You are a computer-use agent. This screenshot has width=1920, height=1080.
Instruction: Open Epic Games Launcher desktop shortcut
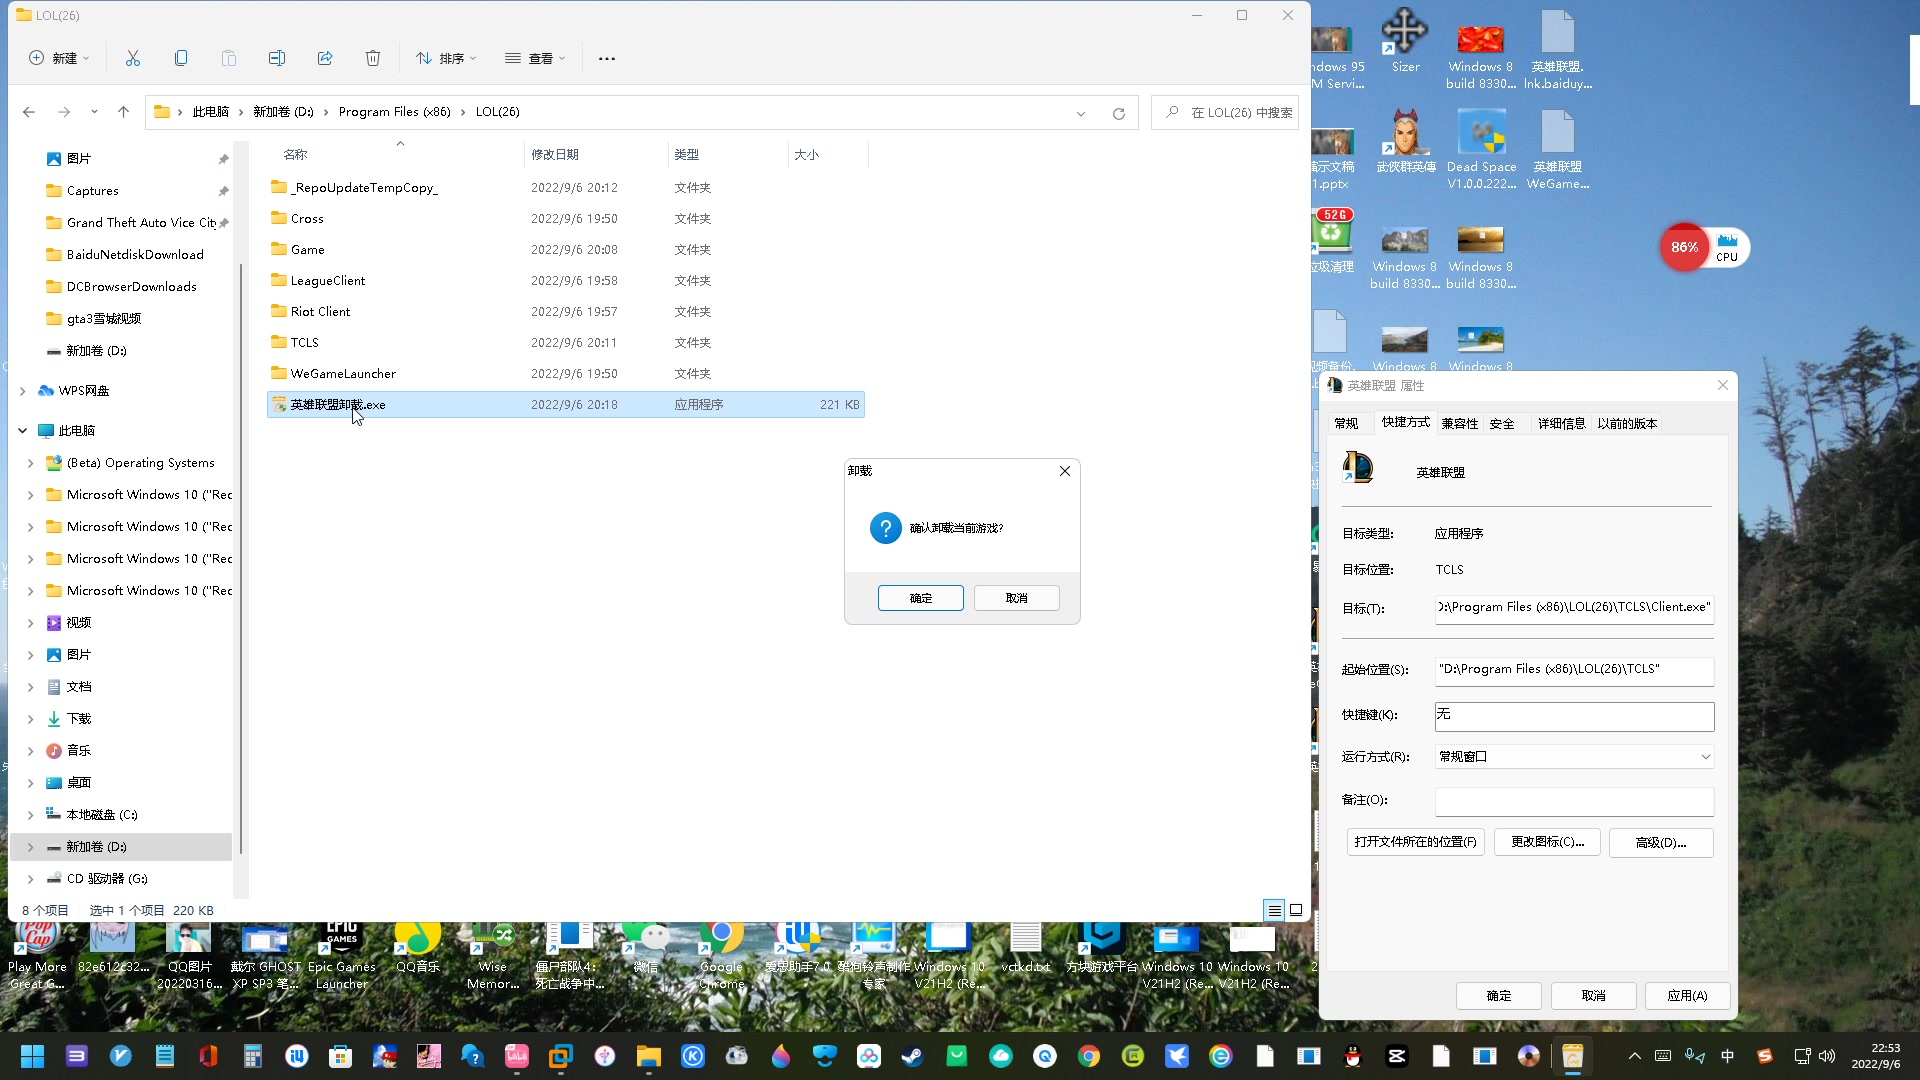click(341, 957)
